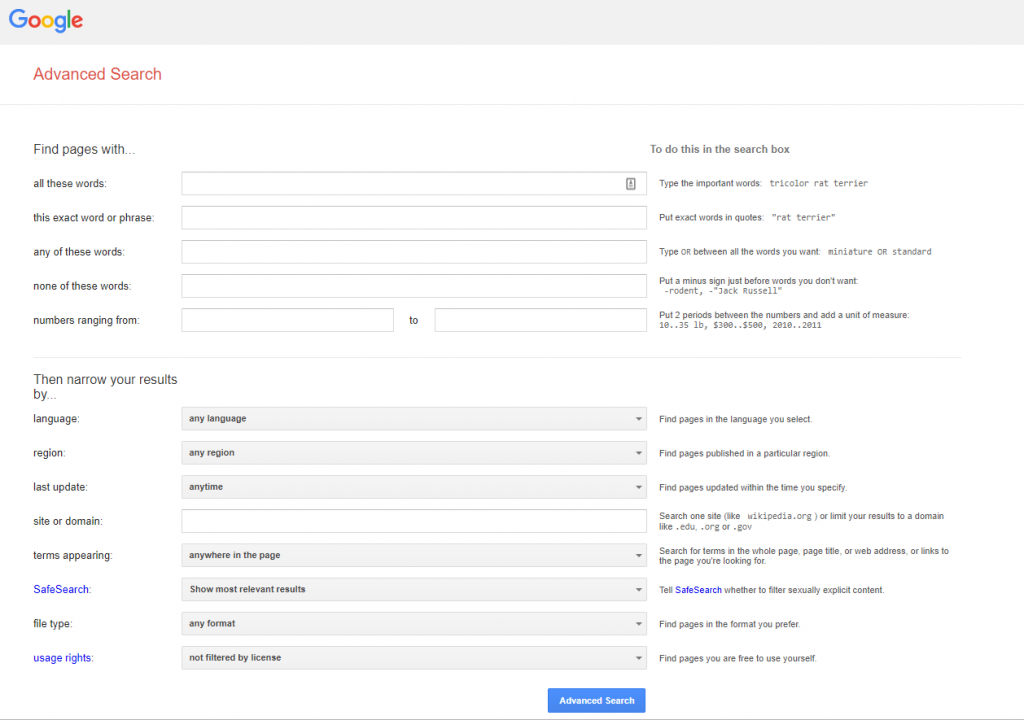Screen dimensions: 1024x720
Task: Click the blue Advanced Search button
Action: coord(596,700)
